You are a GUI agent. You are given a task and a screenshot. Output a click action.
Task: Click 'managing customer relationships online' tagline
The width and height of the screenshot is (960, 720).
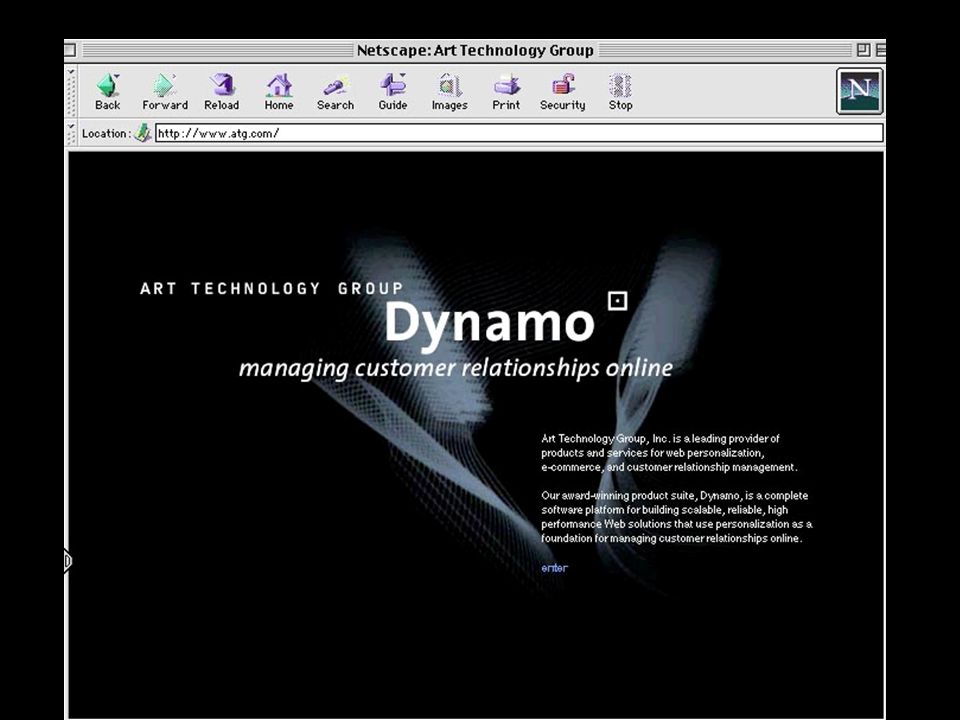pos(456,369)
